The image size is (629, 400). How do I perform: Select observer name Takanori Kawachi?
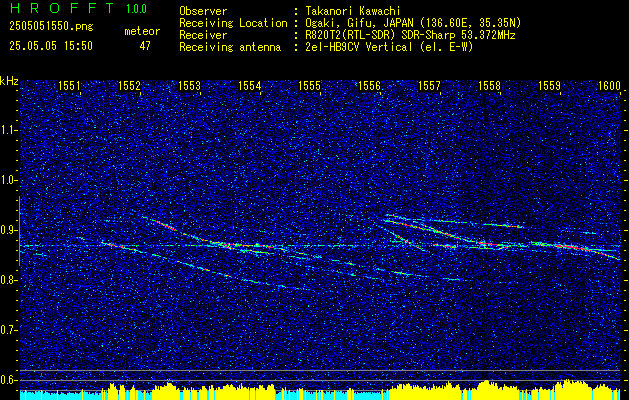coord(352,11)
